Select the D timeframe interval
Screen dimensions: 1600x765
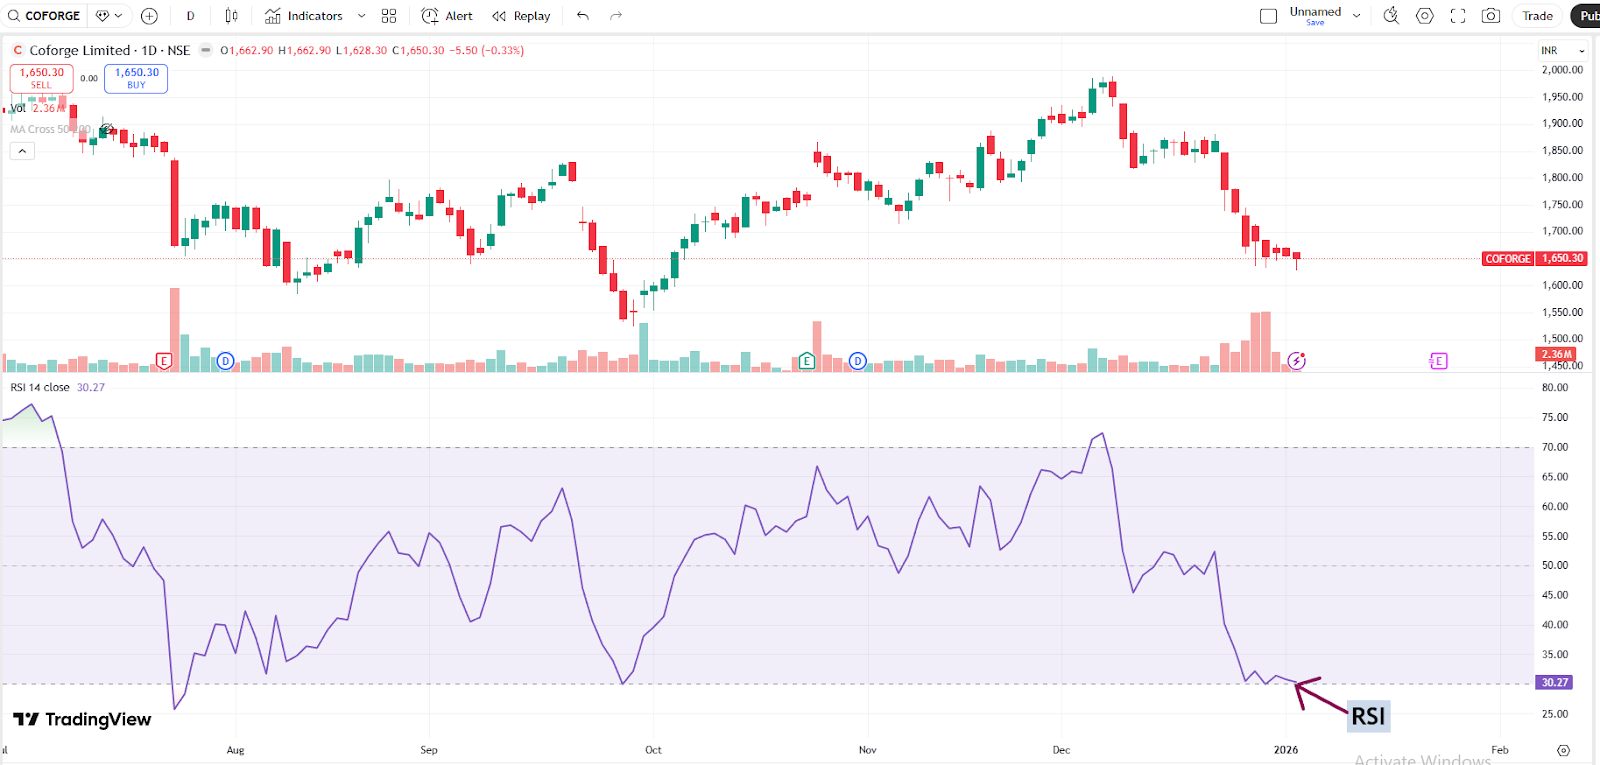[190, 16]
